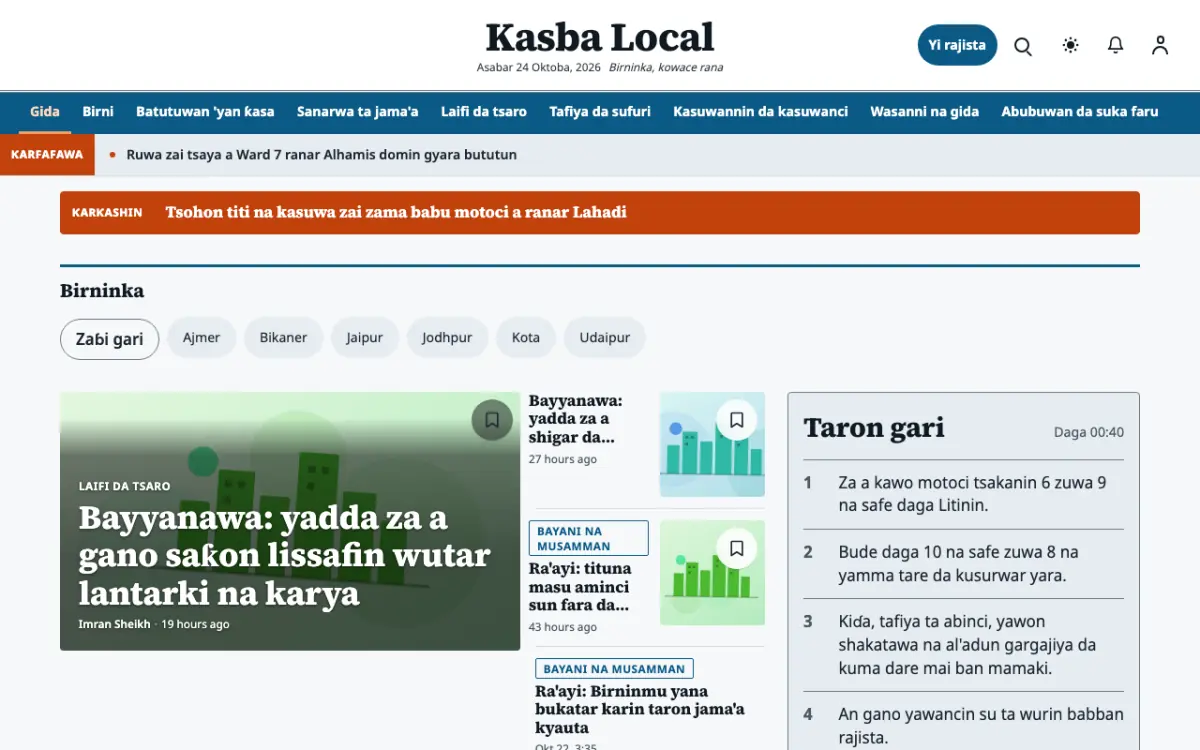Click the Yi rajista button
The height and width of the screenshot is (750, 1200).
tap(957, 45)
